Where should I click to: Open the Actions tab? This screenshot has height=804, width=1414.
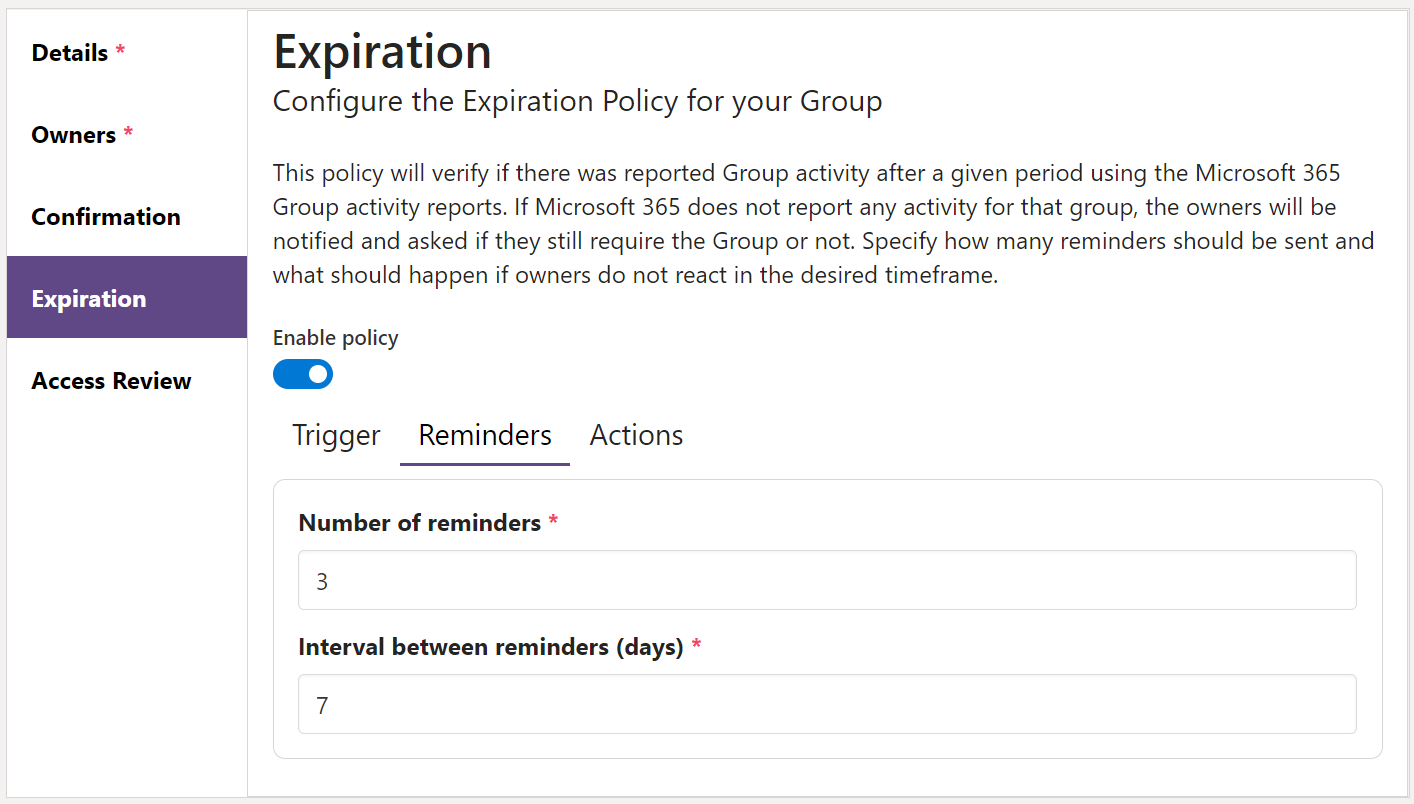636,435
